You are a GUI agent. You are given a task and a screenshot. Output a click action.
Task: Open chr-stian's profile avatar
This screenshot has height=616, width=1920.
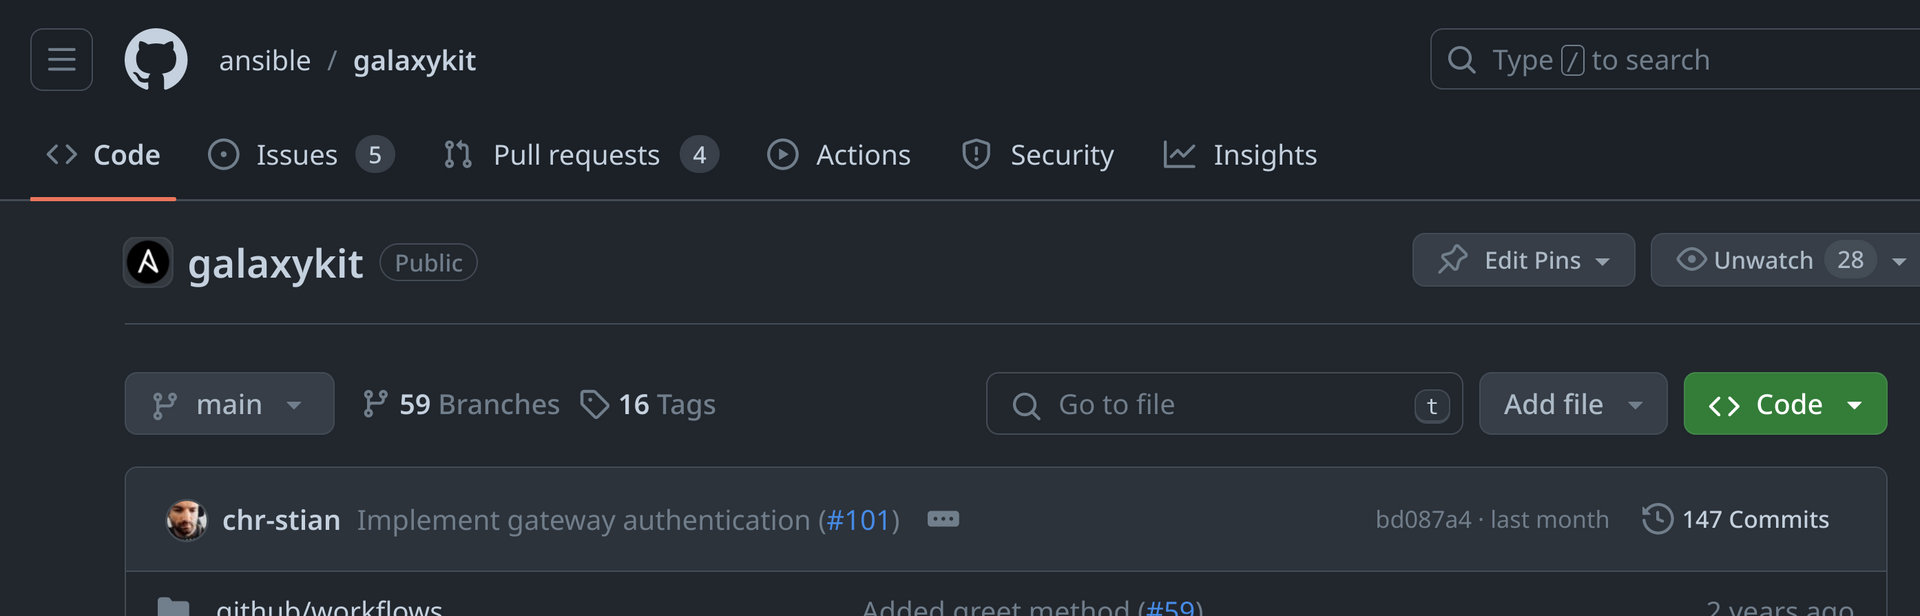click(x=186, y=520)
